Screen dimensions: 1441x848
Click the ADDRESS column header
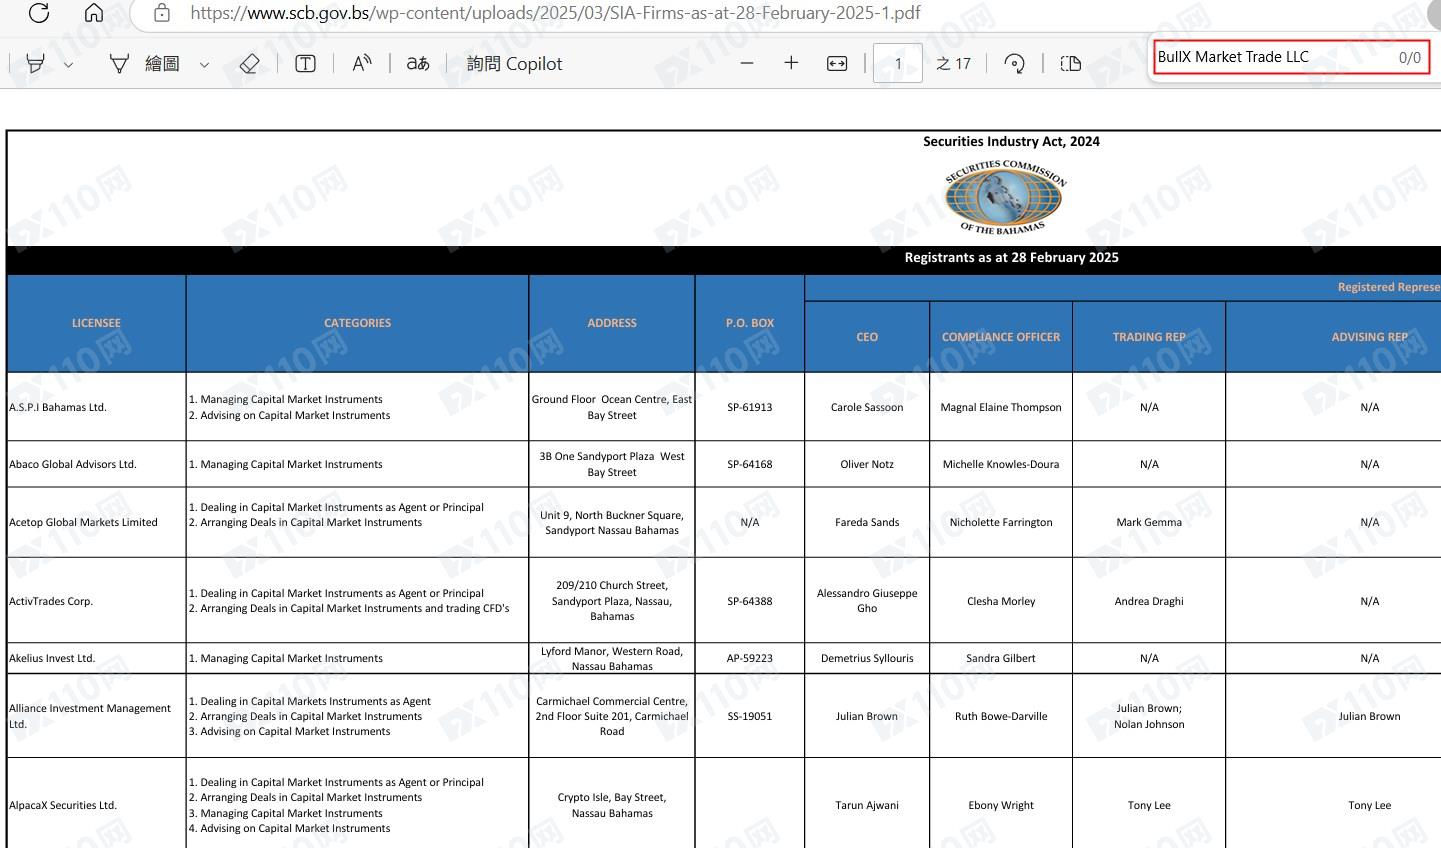pos(612,323)
